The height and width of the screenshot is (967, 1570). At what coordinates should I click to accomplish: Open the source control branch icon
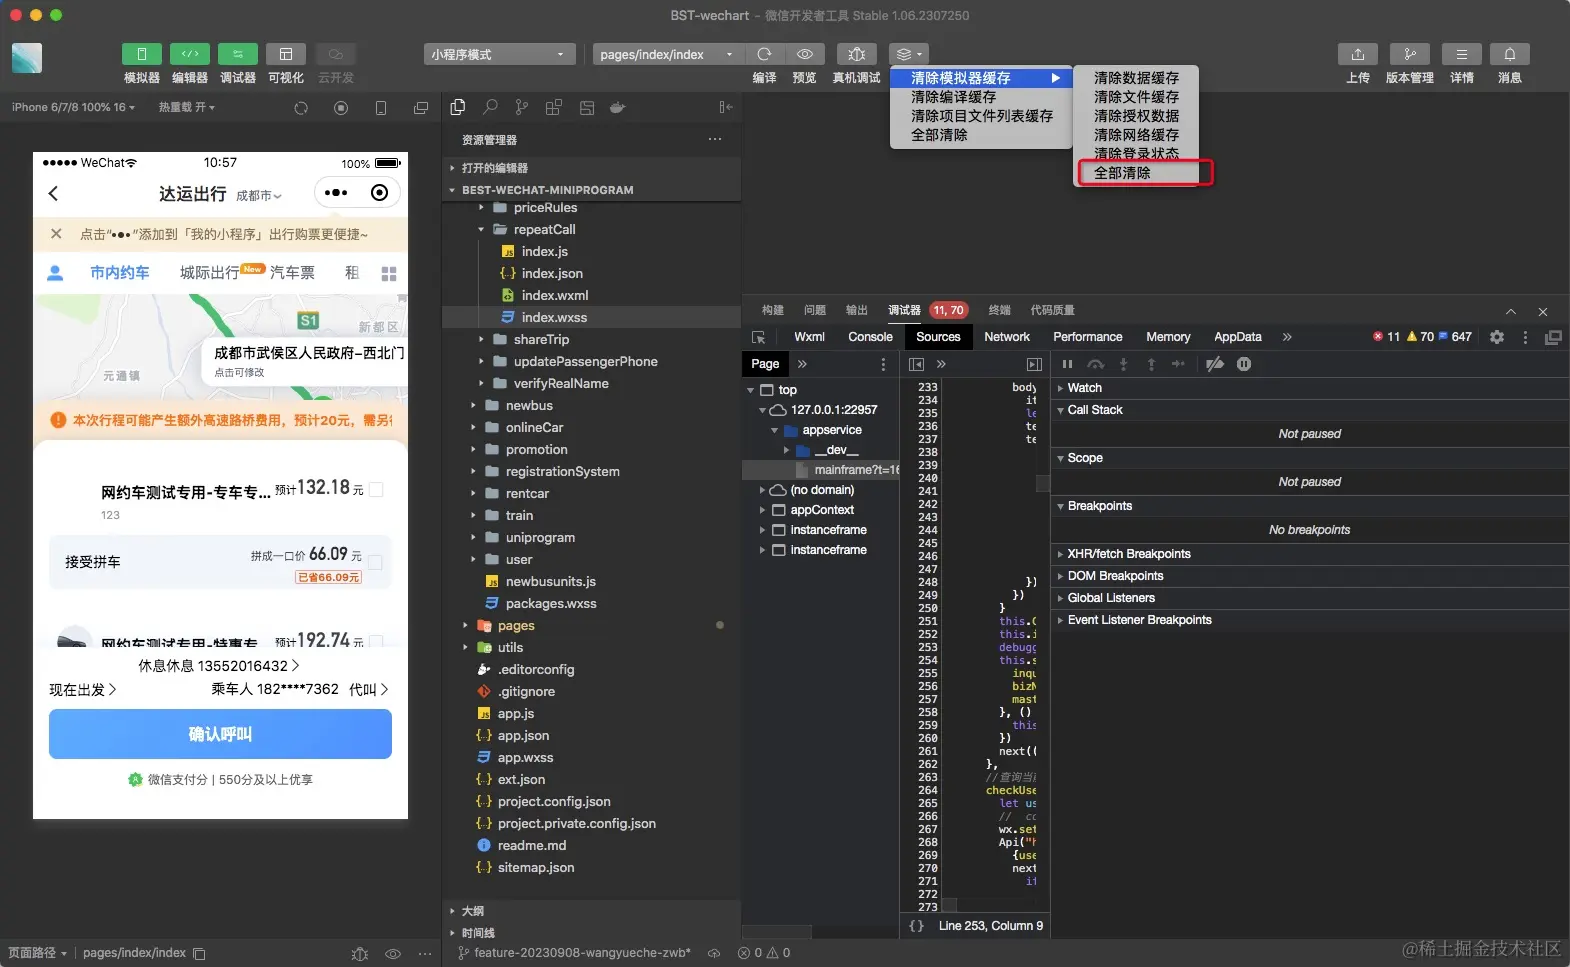[522, 107]
